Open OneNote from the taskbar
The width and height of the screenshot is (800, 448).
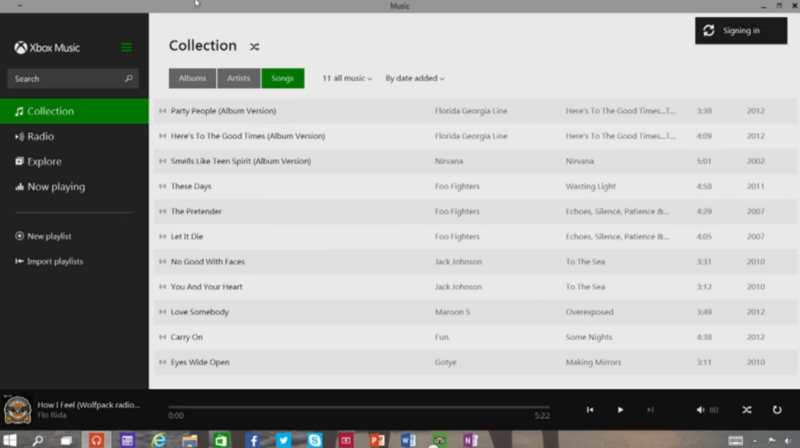tap(471, 440)
